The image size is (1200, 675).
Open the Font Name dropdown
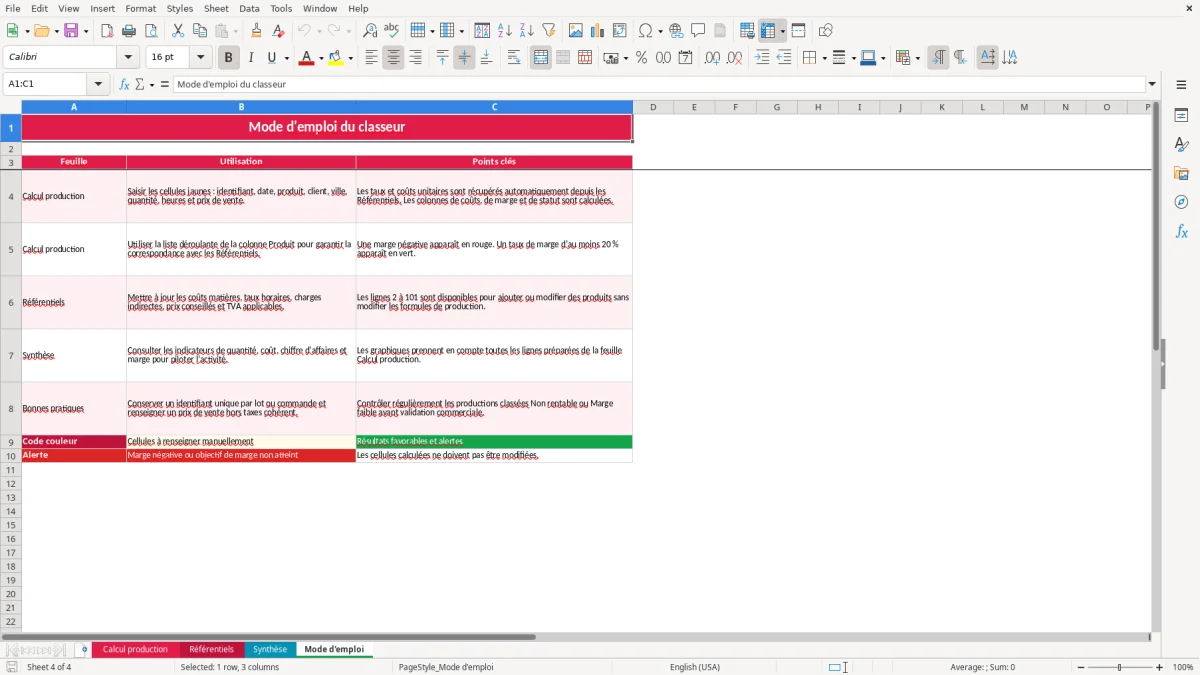pos(128,58)
